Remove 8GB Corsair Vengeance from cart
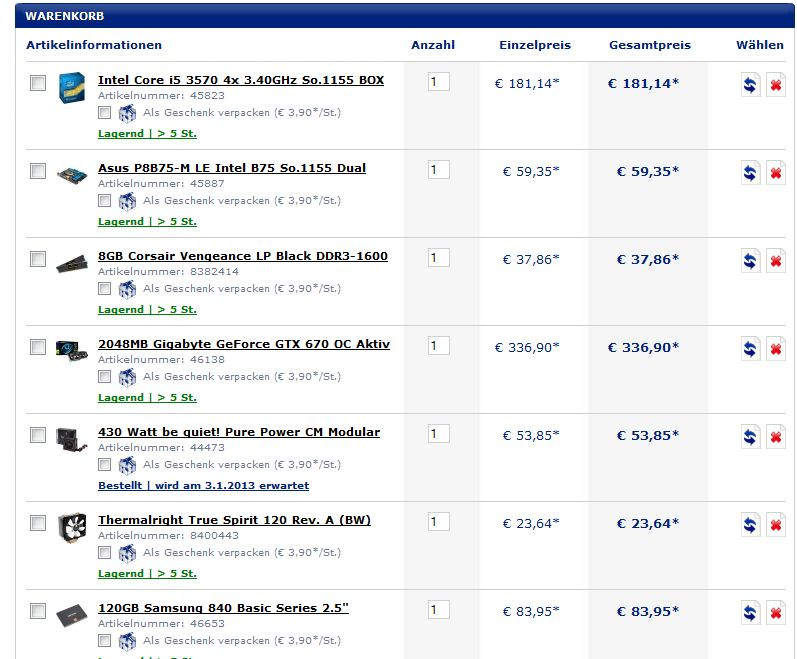The height and width of the screenshot is (659, 797). click(x=776, y=261)
